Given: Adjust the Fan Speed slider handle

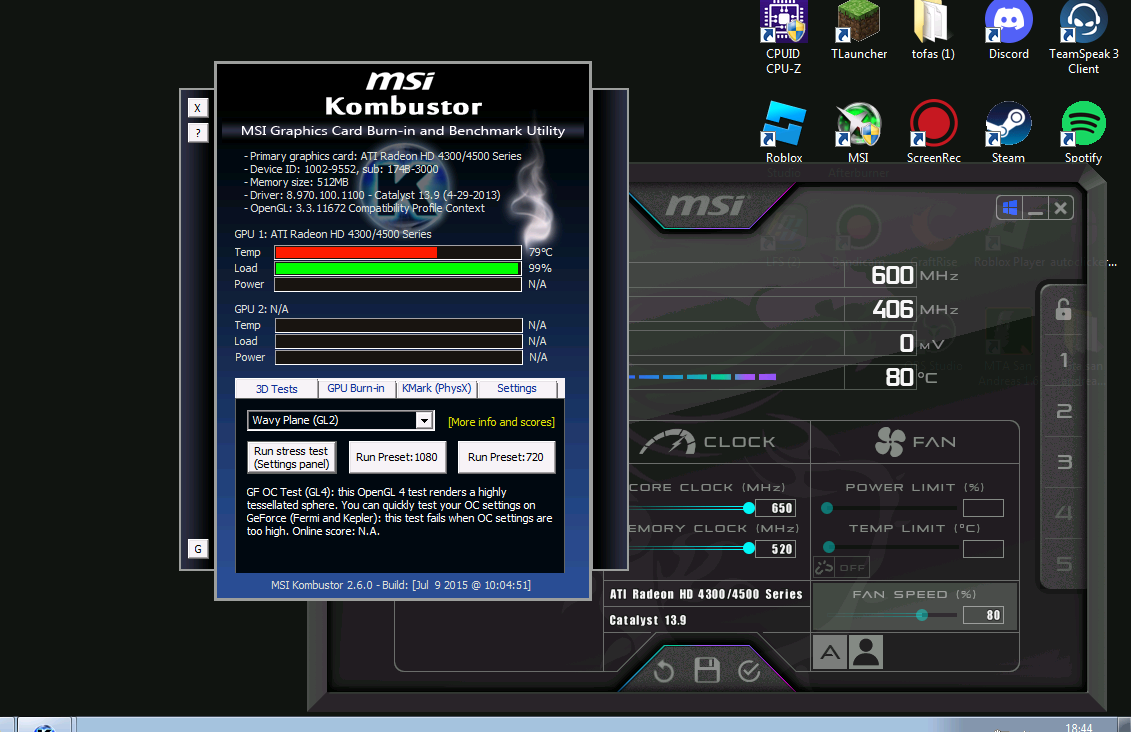Looking at the screenshot, I should coord(922,615).
